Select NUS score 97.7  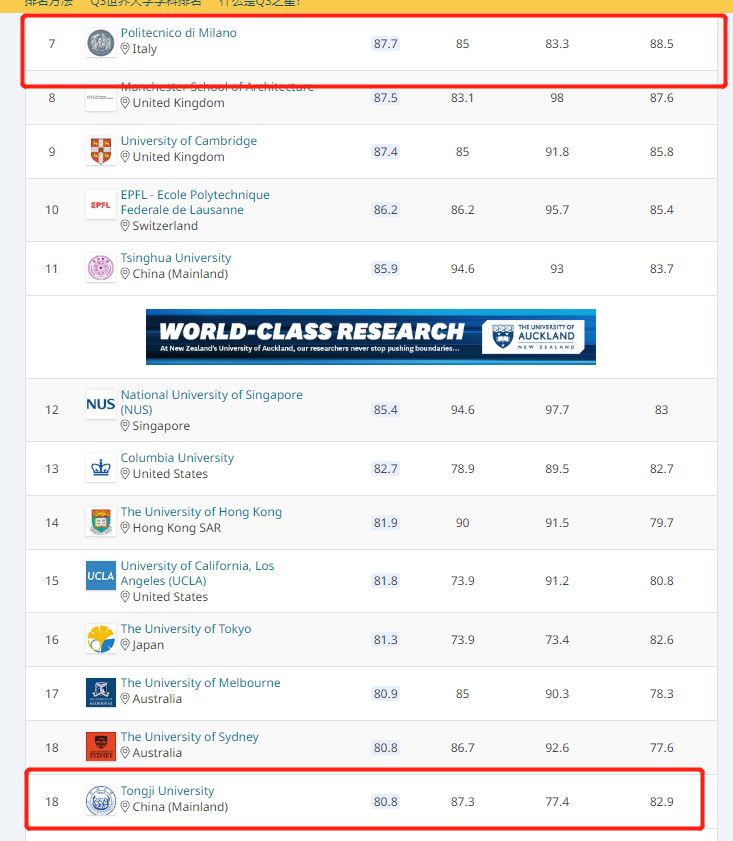pos(557,410)
